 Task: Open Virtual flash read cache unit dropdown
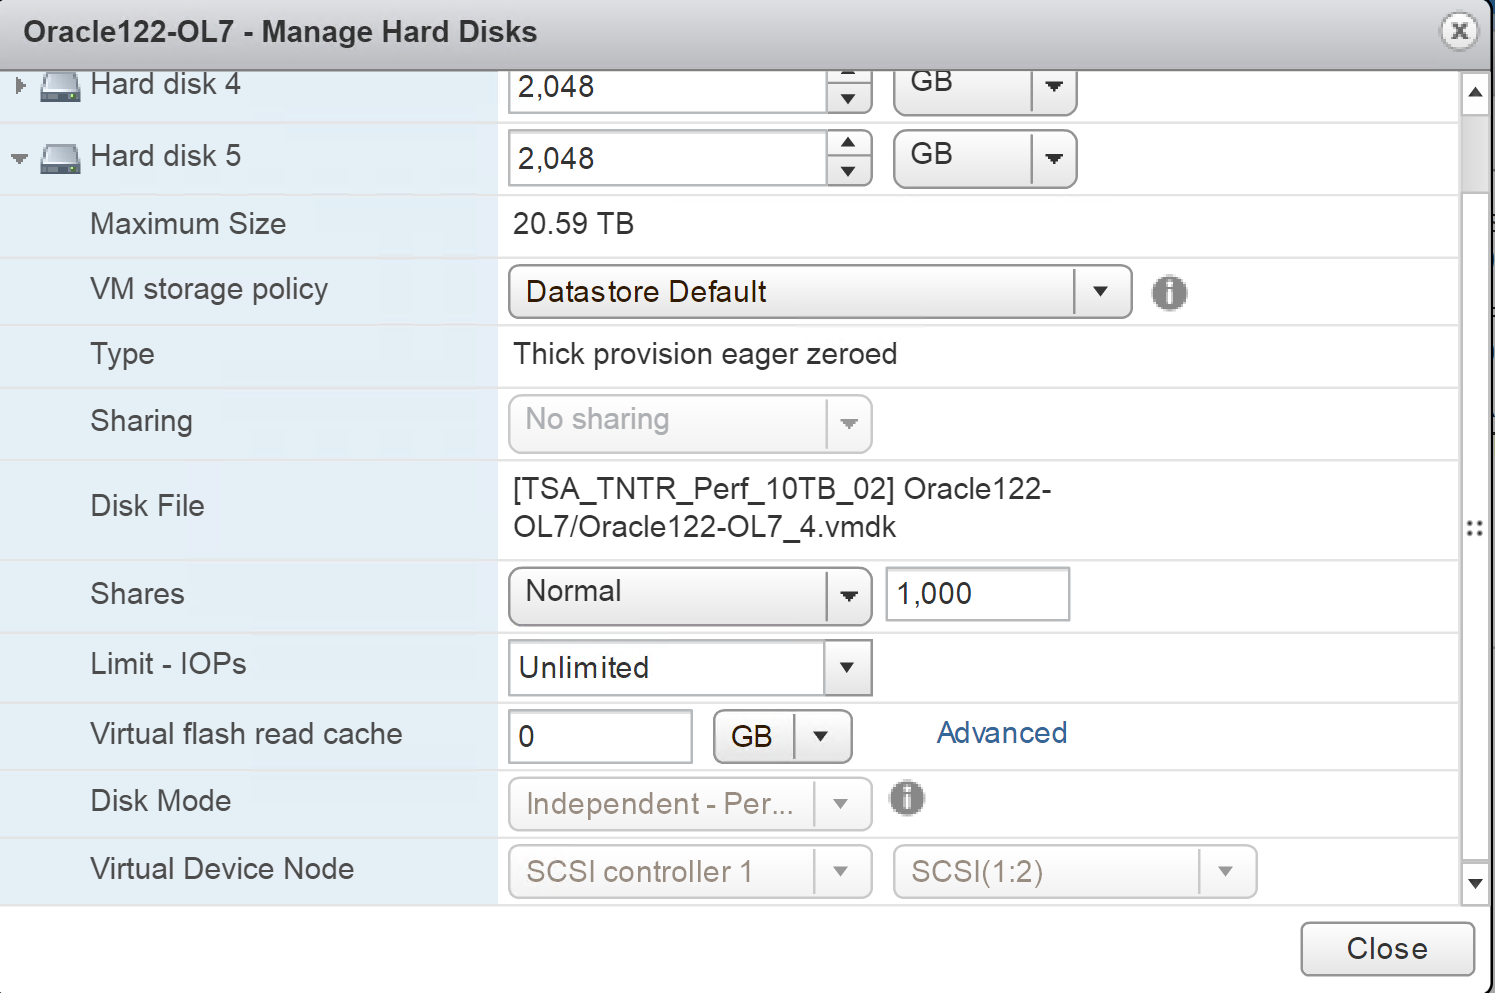pyautogui.click(x=821, y=737)
